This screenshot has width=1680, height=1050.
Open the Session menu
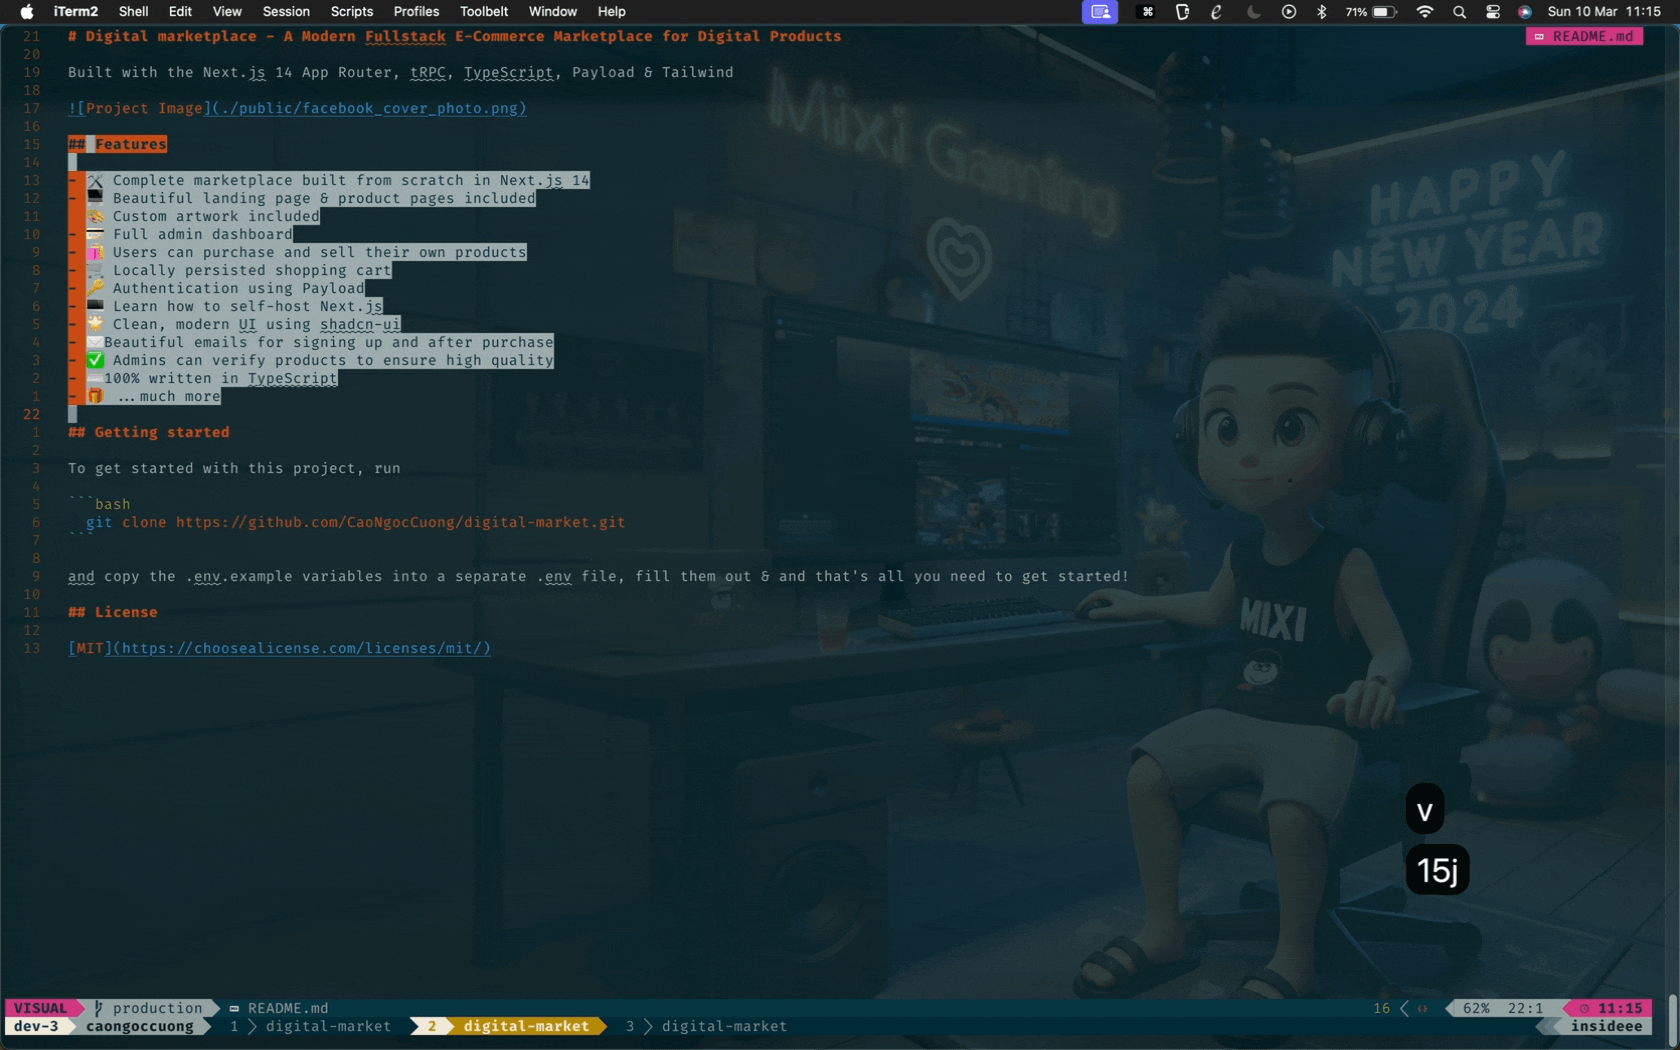coord(286,12)
